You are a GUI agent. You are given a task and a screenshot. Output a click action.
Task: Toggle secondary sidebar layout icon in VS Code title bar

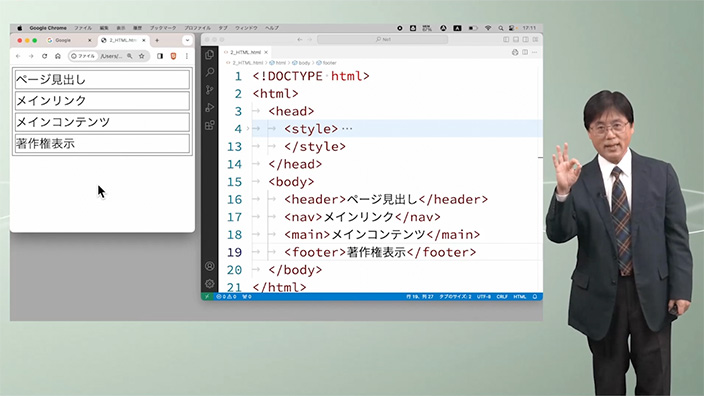526,40
